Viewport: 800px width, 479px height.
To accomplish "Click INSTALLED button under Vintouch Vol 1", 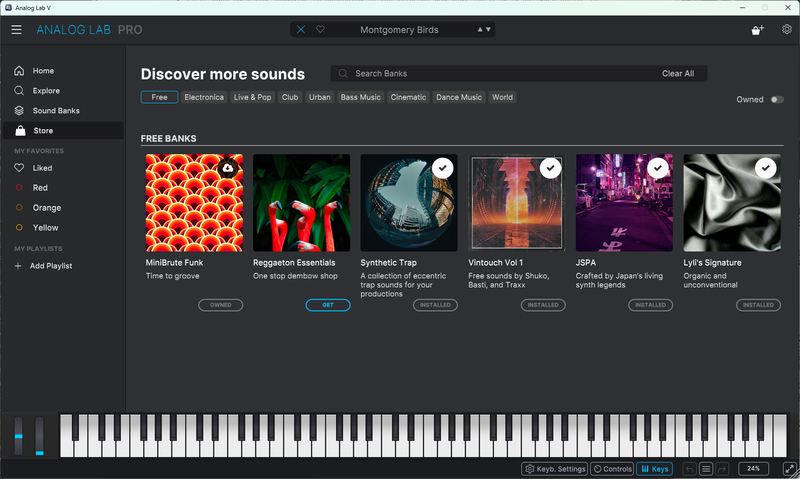I will [x=543, y=305].
